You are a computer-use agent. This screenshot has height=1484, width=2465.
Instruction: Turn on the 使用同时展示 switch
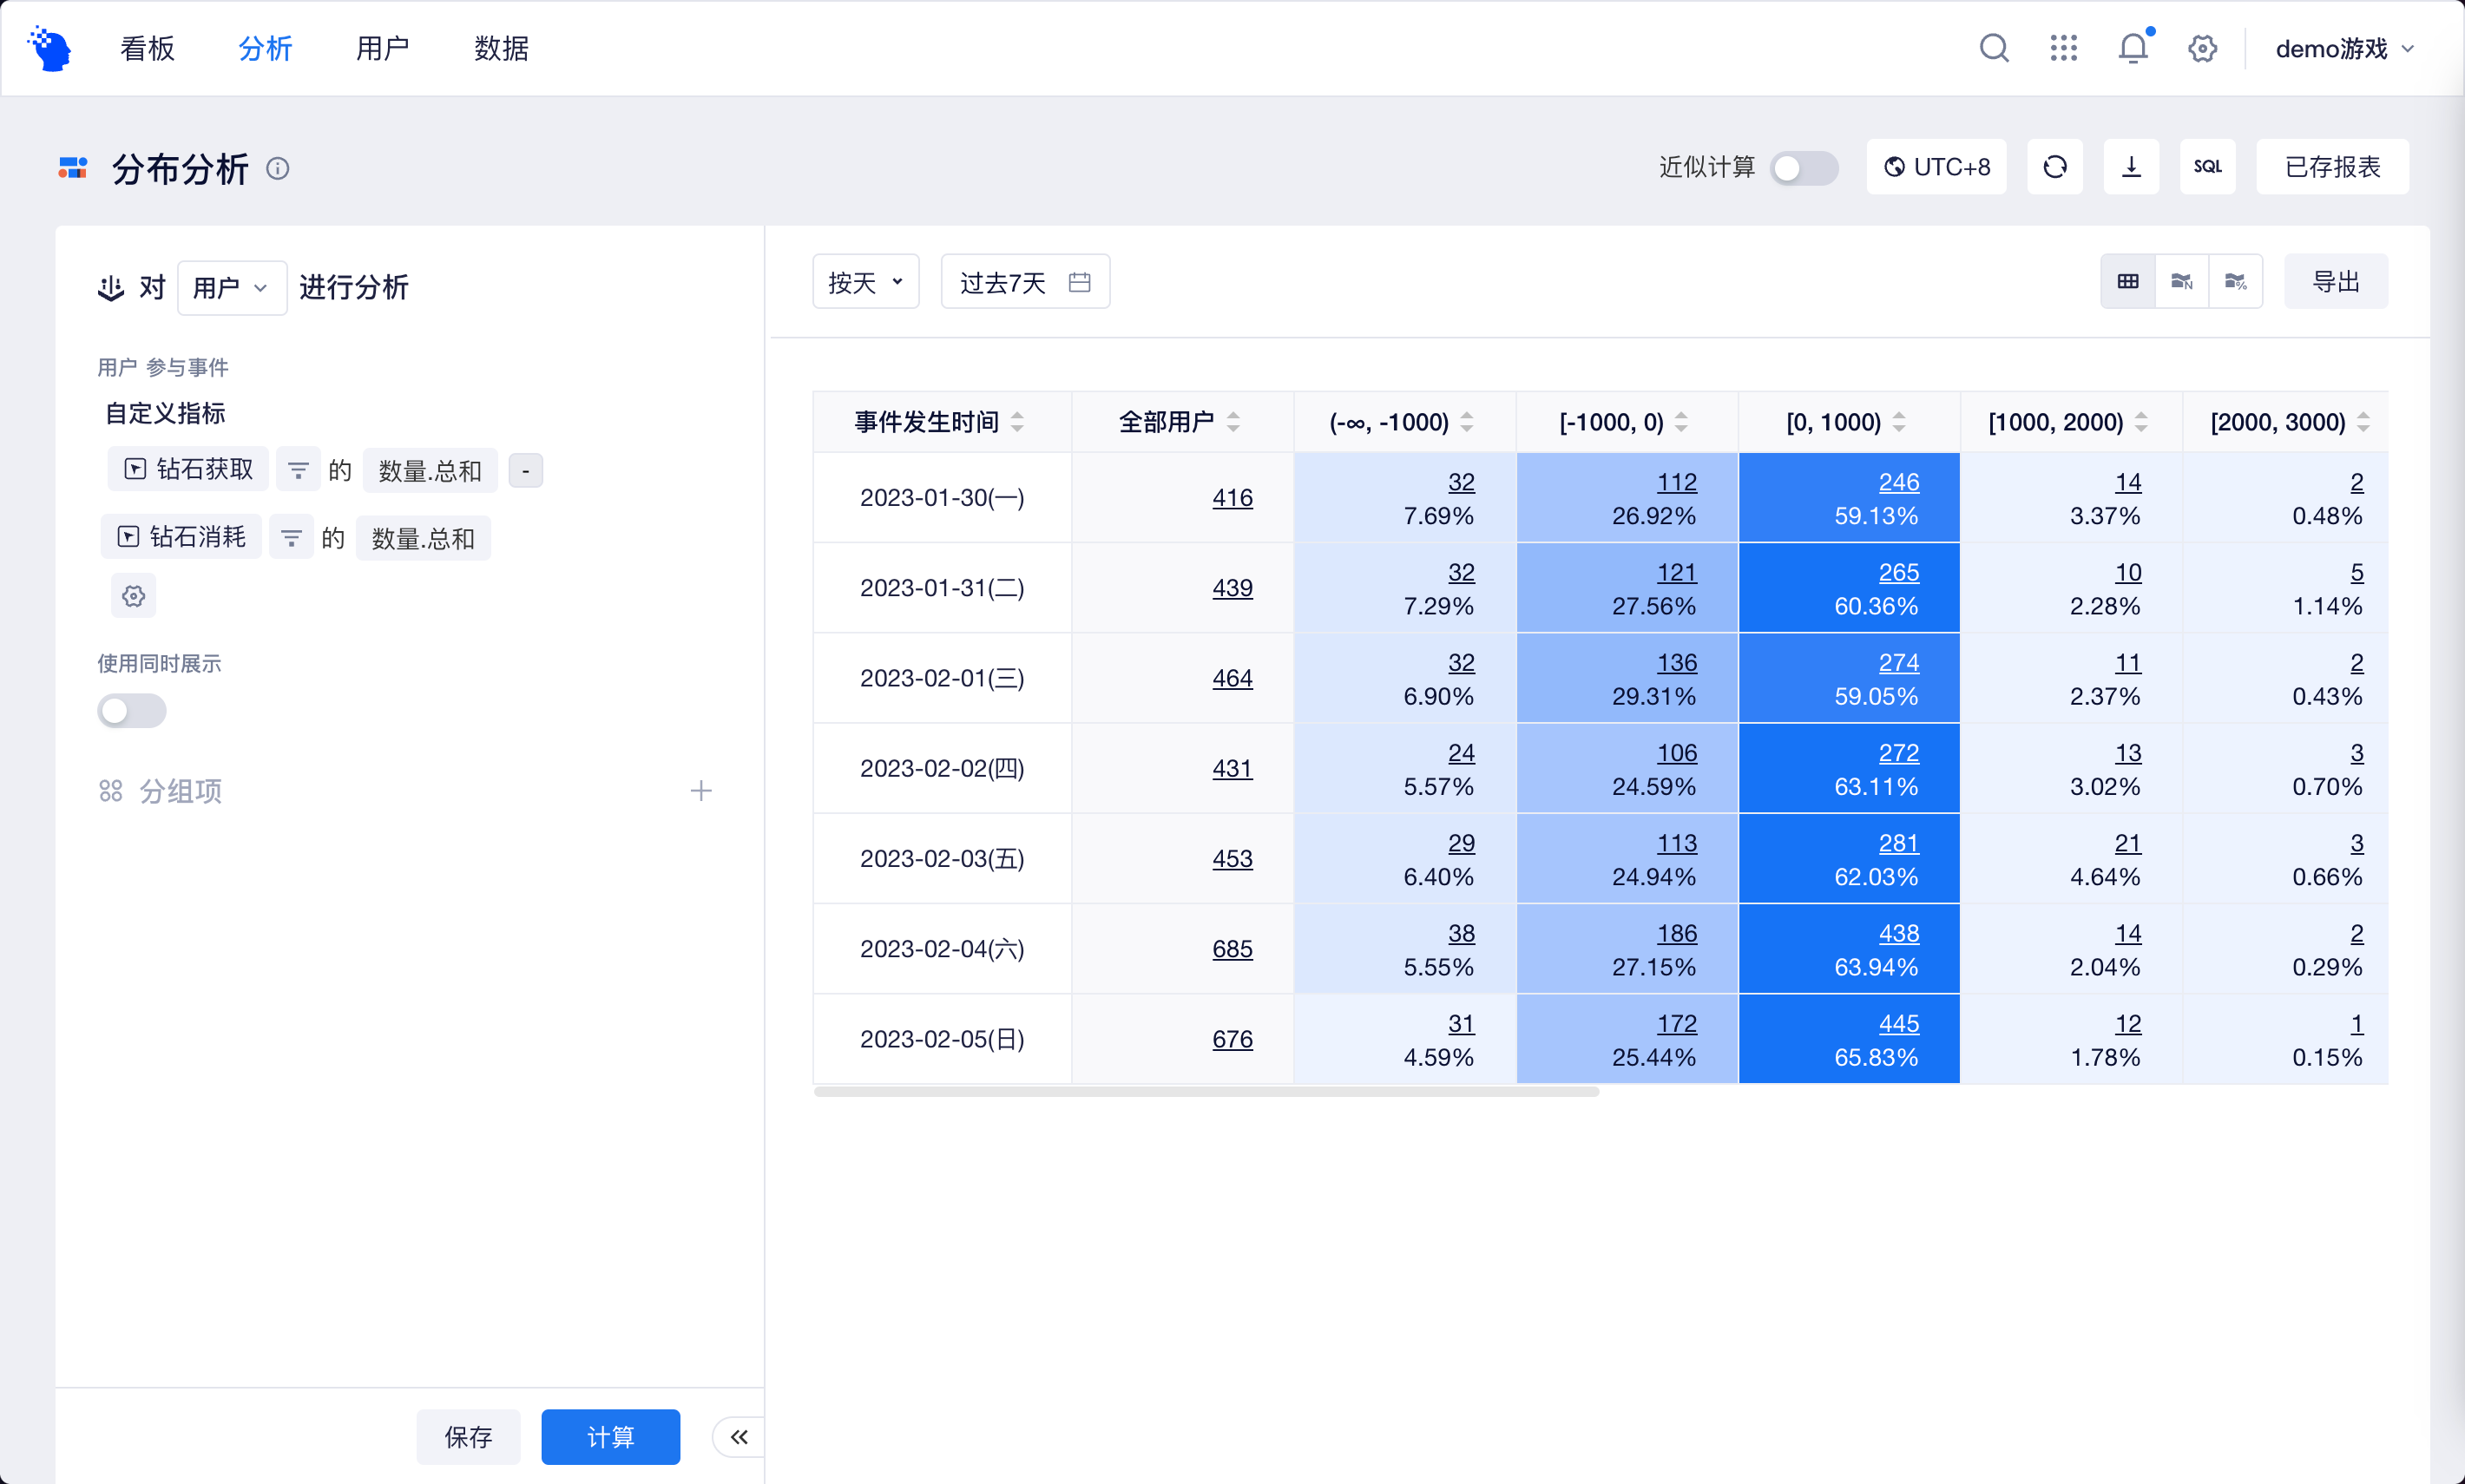tap(132, 711)
